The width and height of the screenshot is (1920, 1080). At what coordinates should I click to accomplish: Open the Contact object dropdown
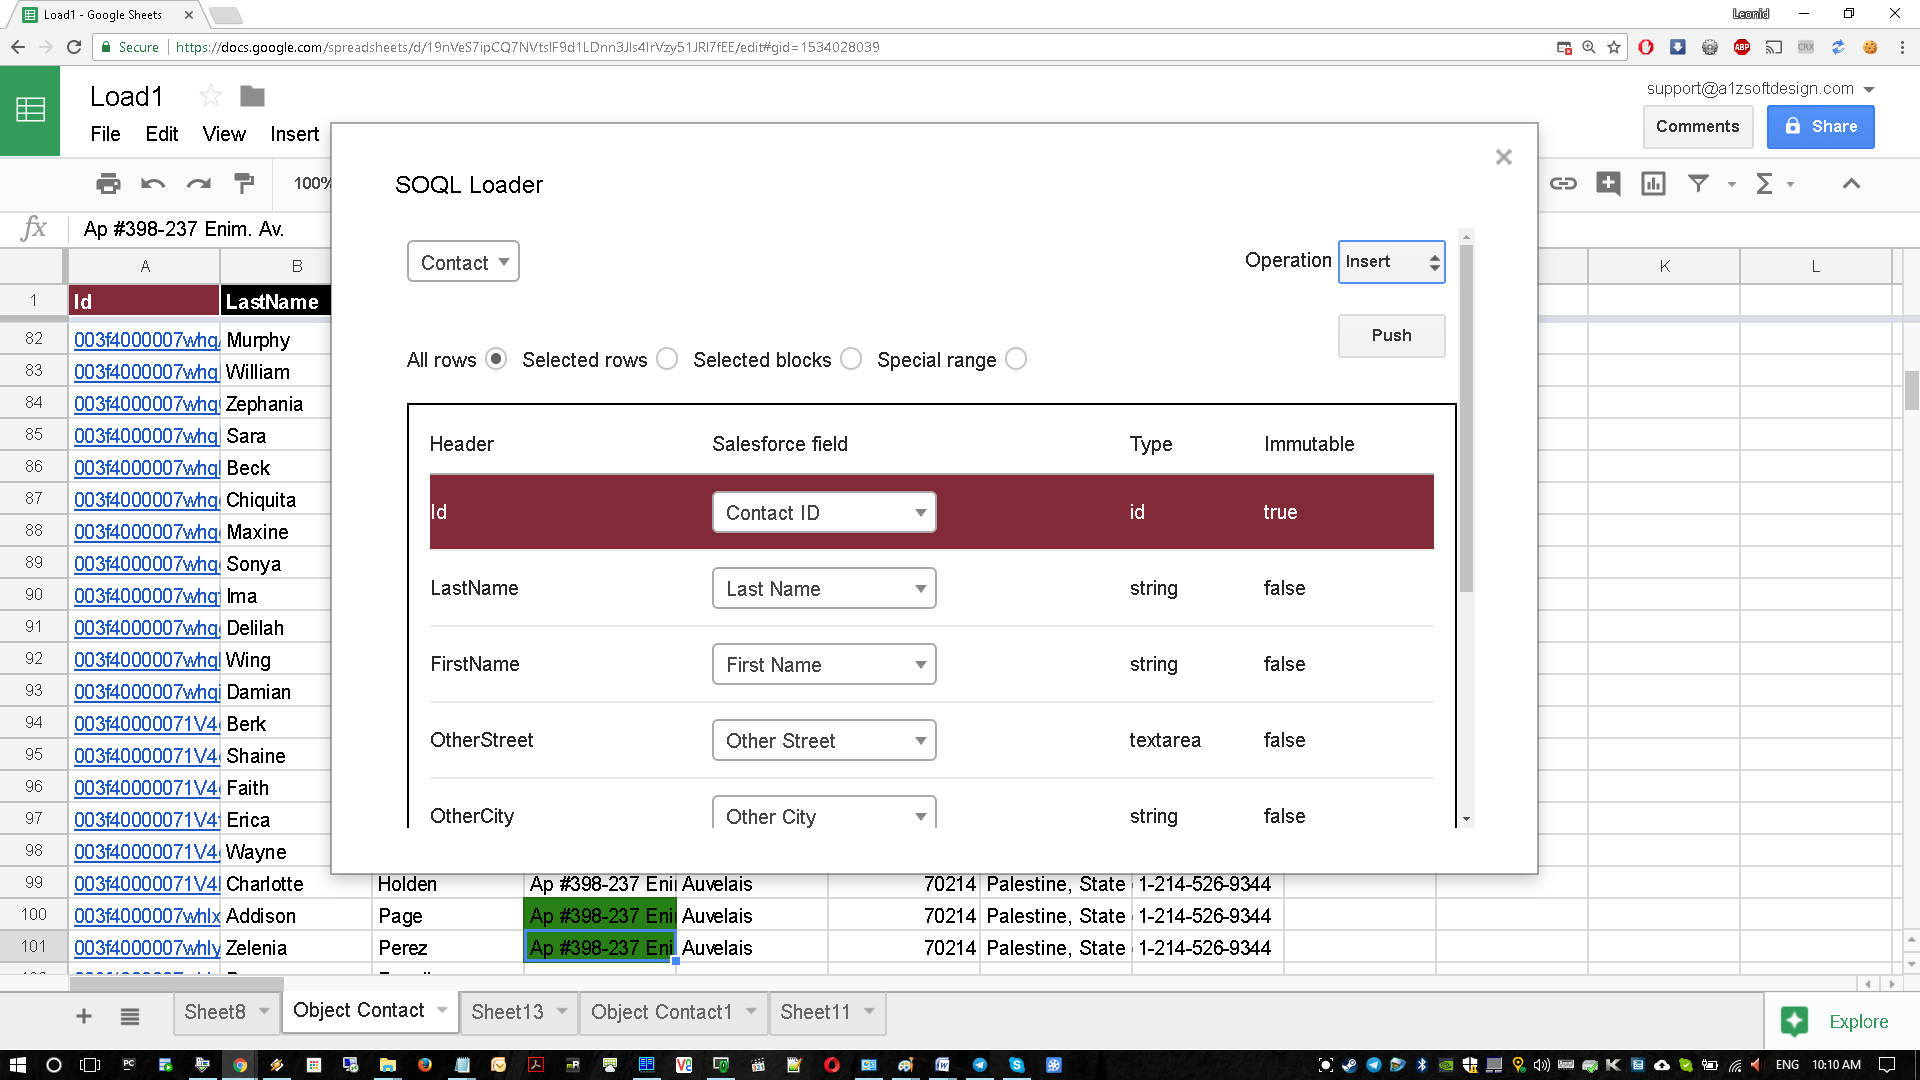click(463, 261)
